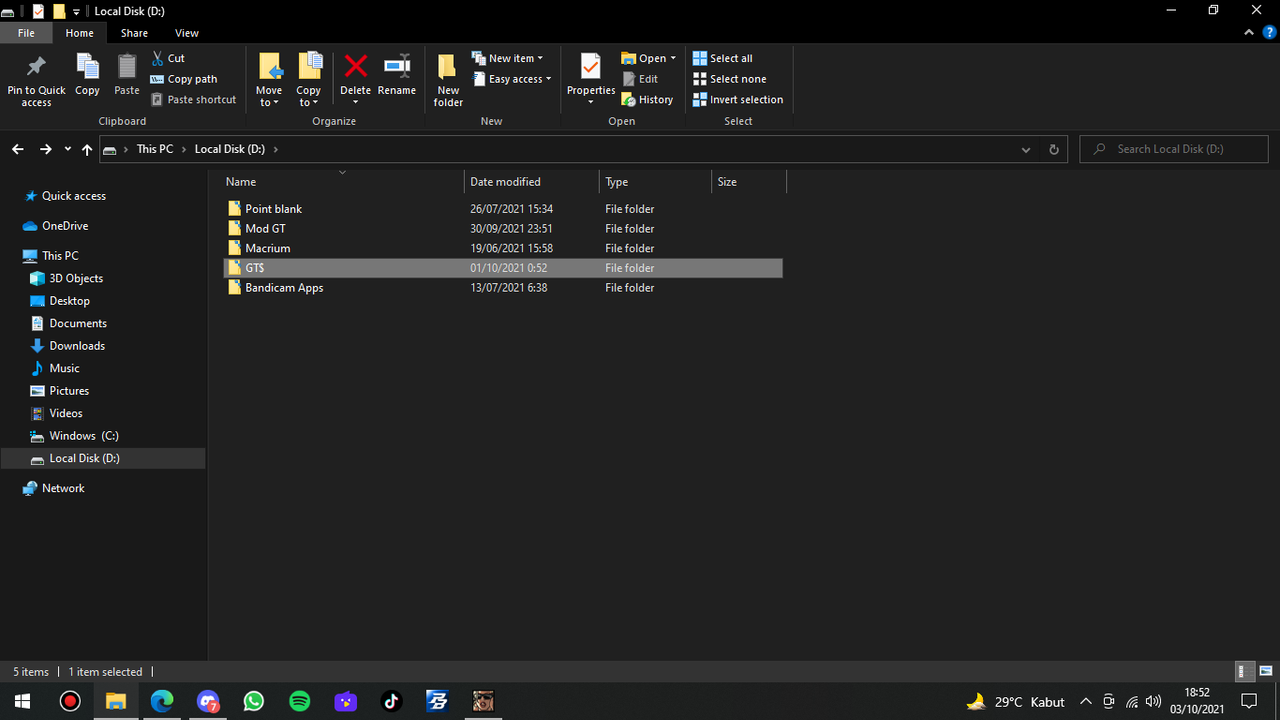Screen dimensions: 1280x720
Task: Click Select none
Action: 730,79
